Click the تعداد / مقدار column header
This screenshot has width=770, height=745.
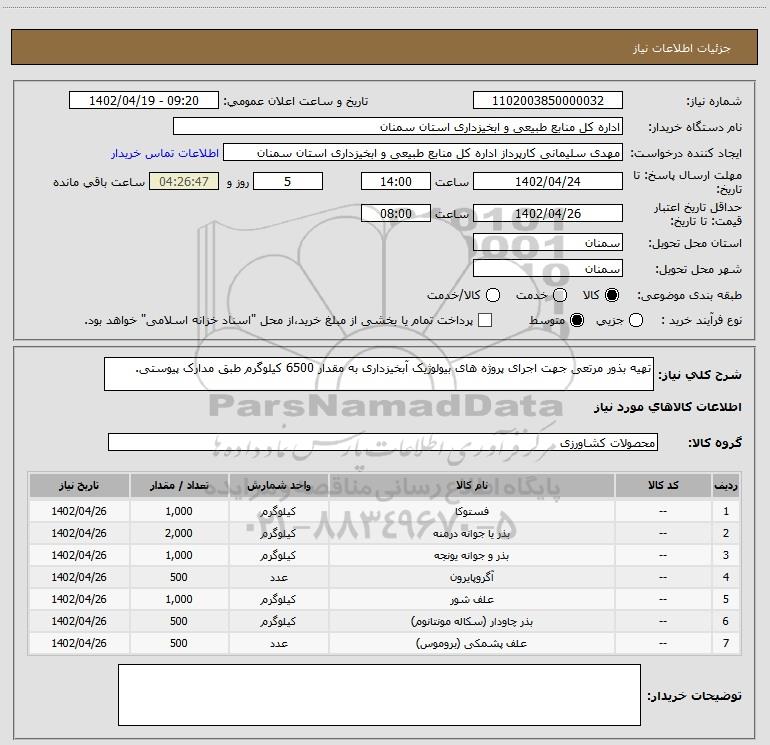point(179,485)
